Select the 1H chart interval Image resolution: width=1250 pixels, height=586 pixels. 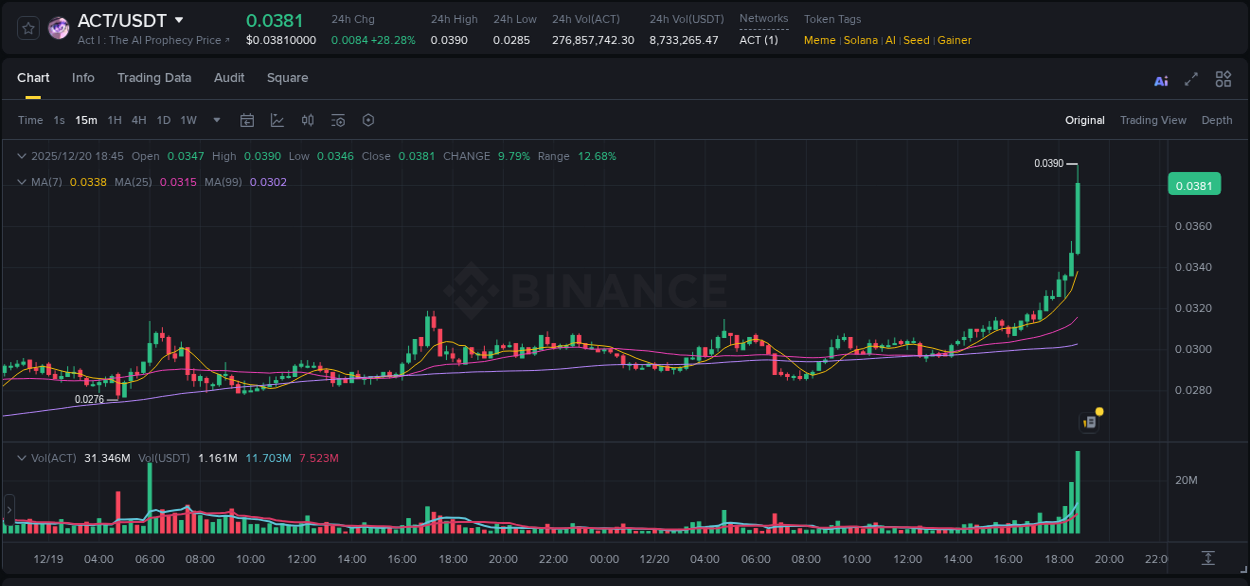pyautogui.click(x=113, y=120)
